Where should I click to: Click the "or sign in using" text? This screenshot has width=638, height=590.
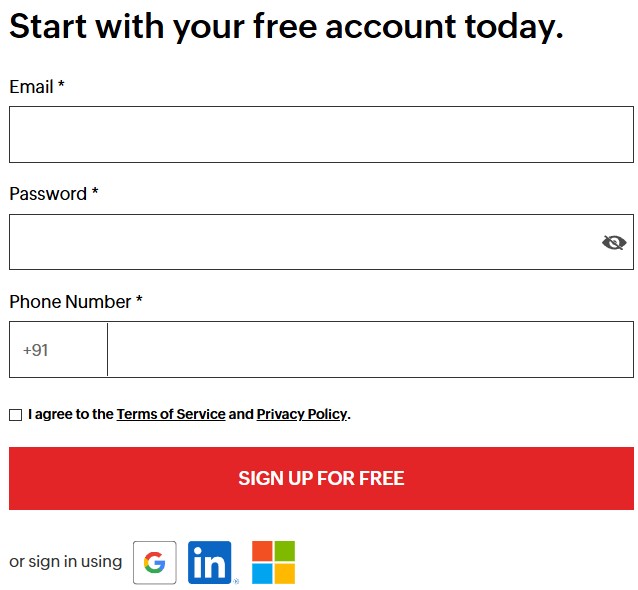coord(65,561)
